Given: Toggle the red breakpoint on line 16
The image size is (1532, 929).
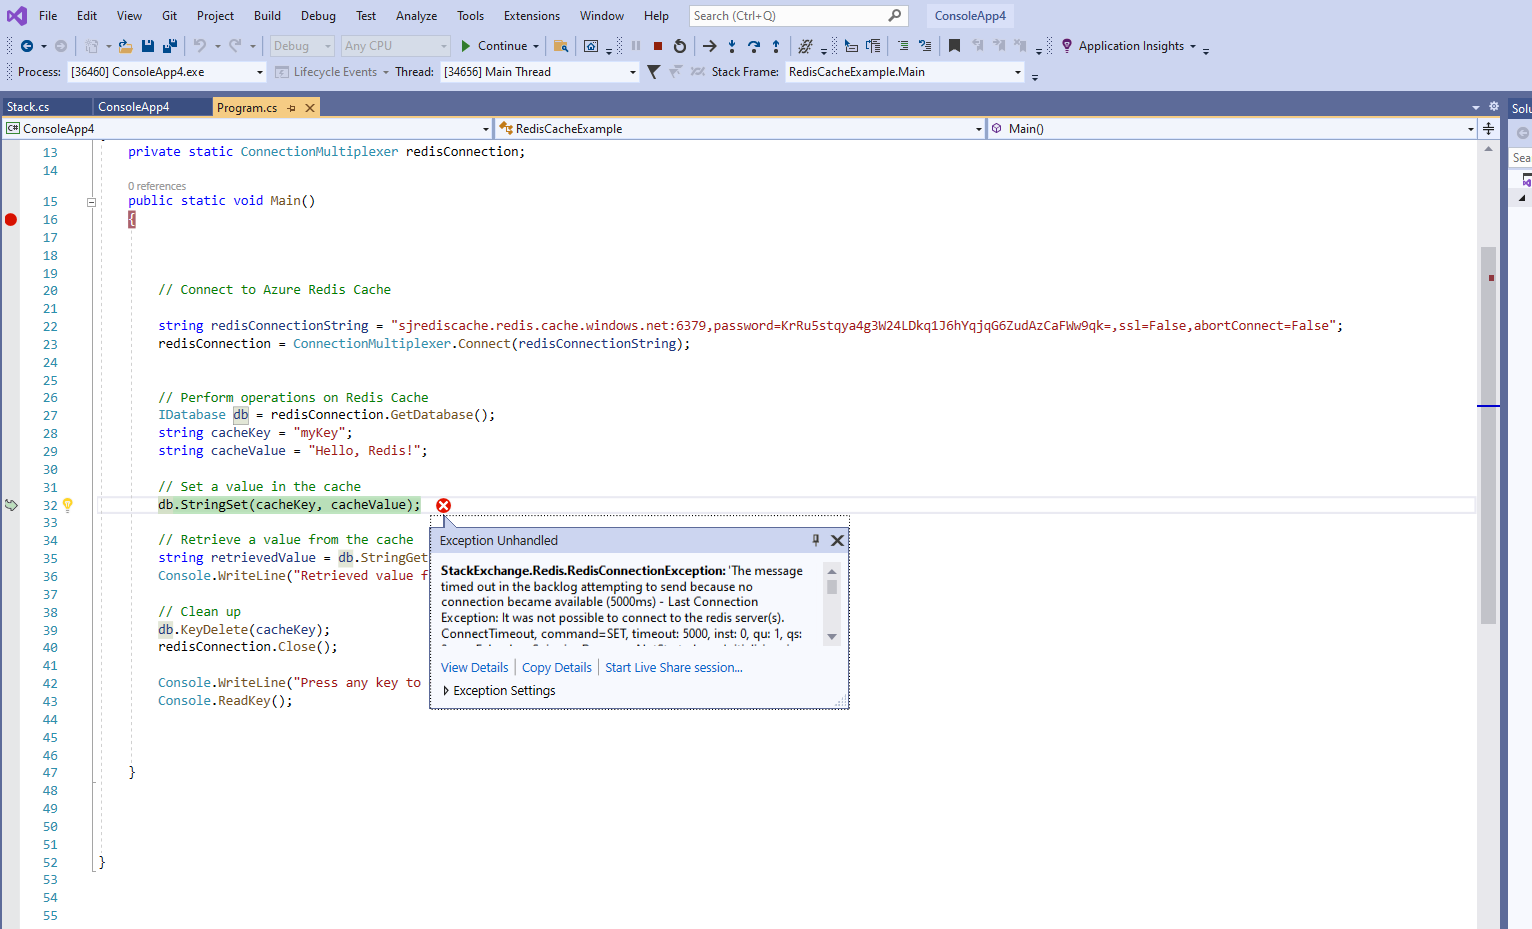Looking at the screenshot, I should 11,220.
